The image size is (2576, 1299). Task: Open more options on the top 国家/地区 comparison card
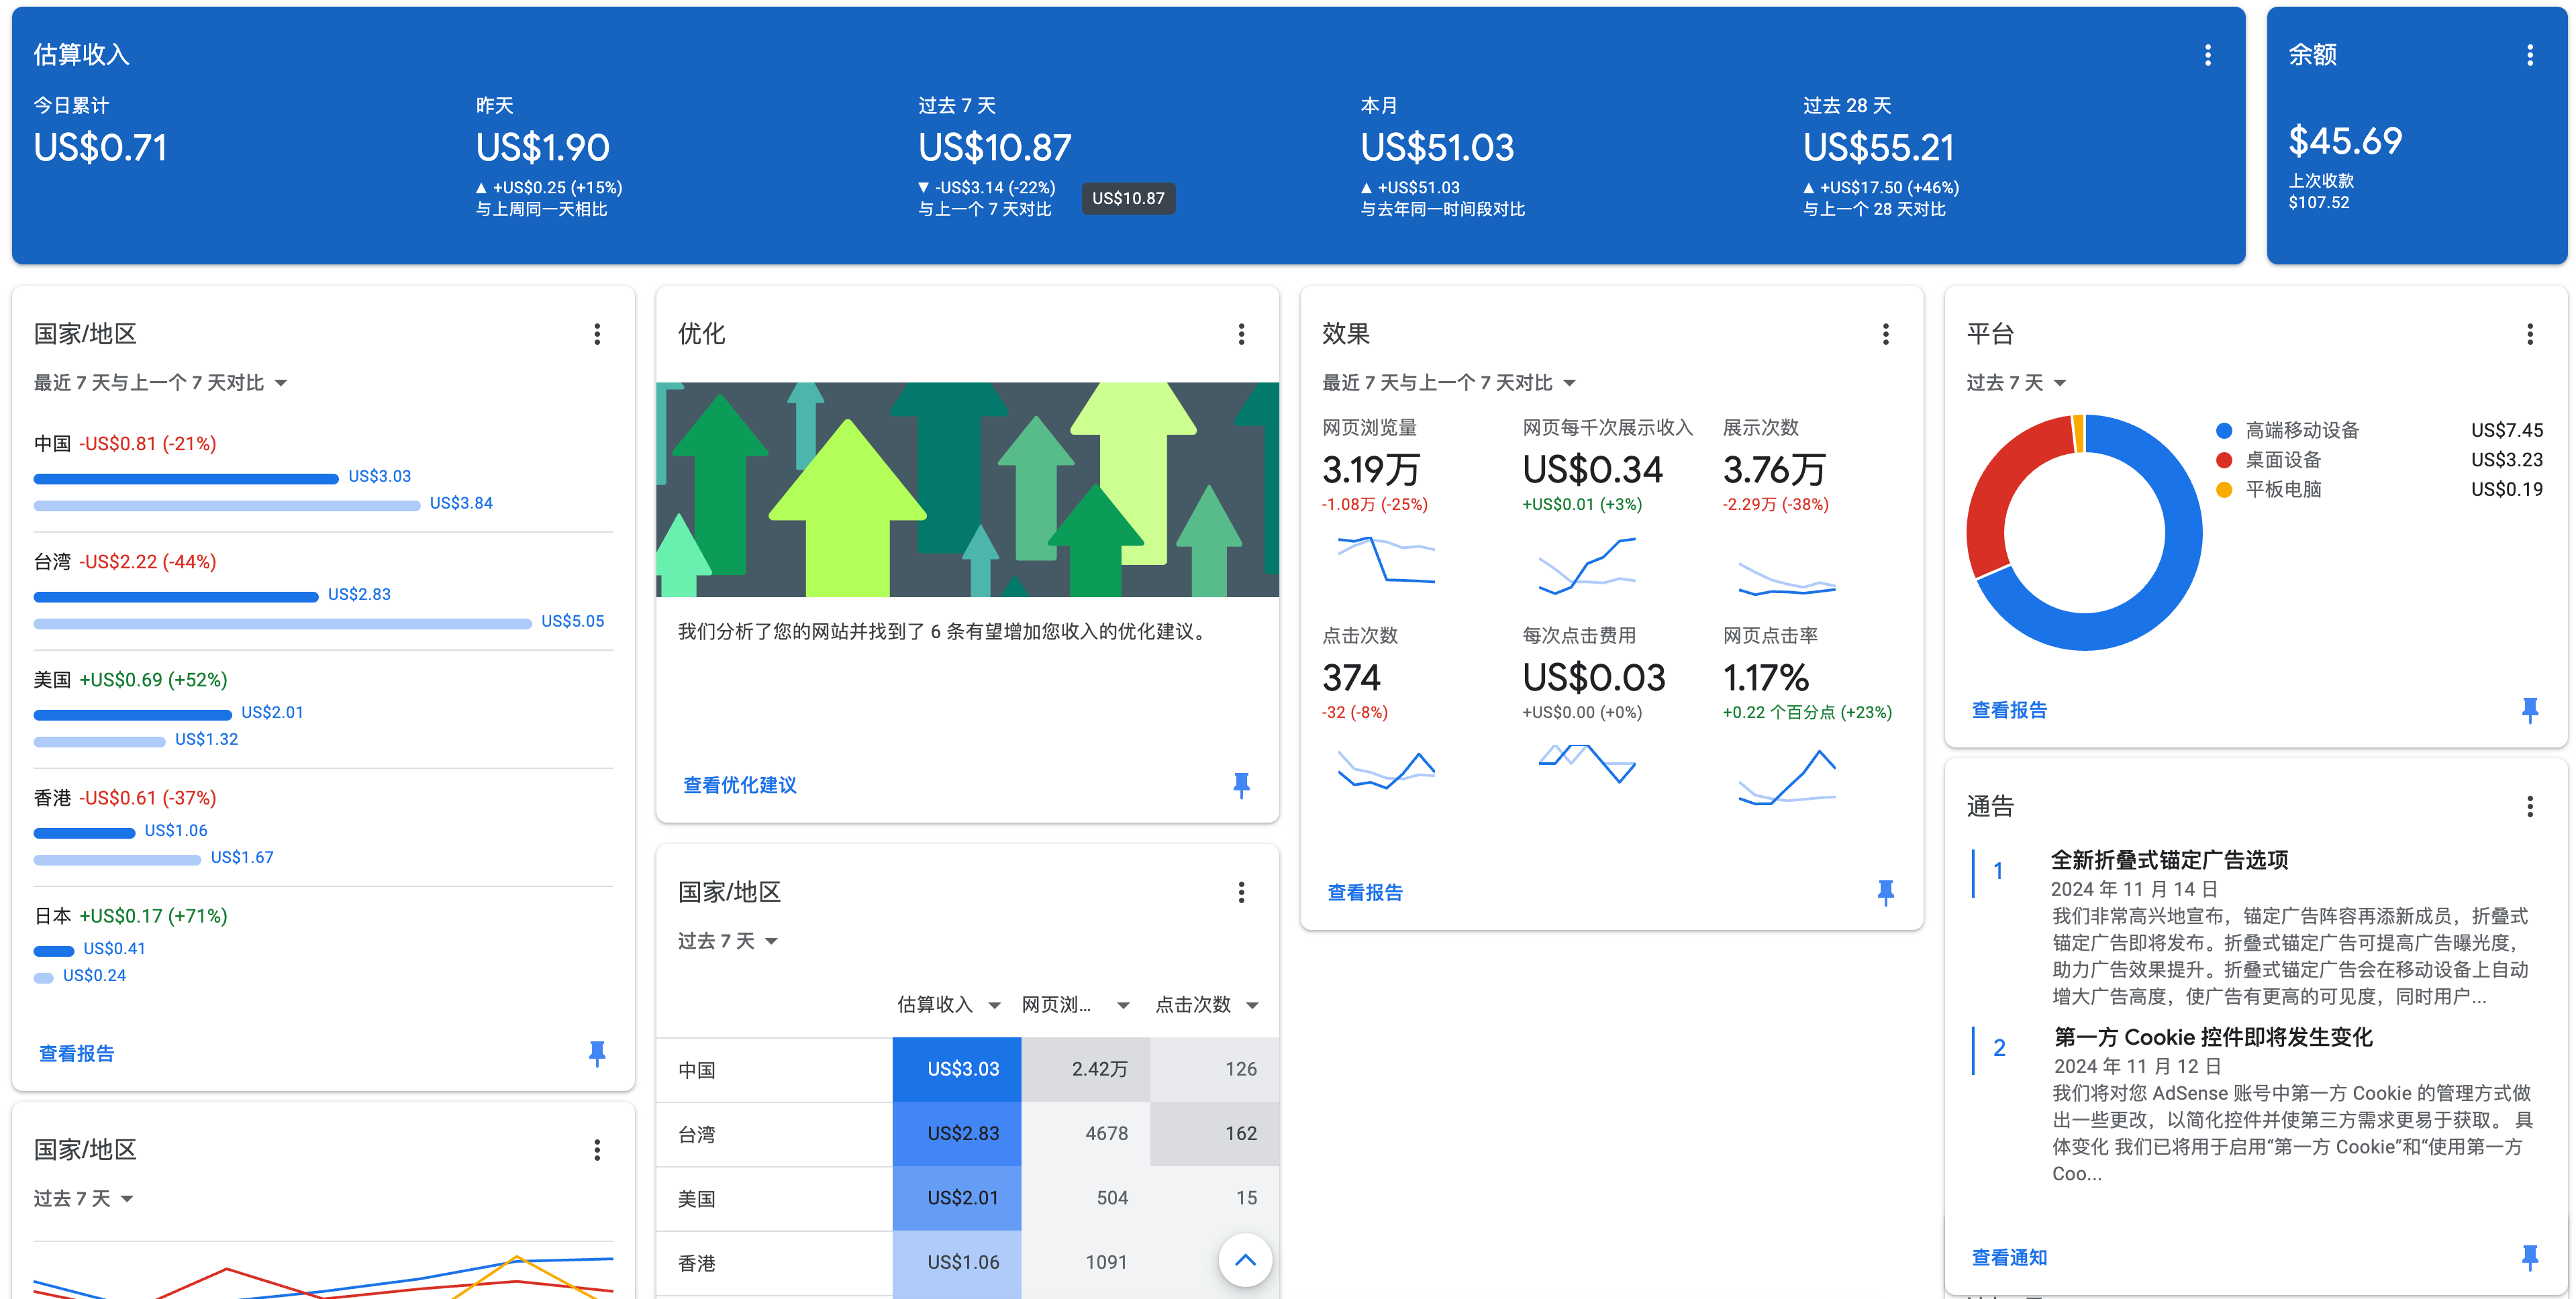(597, 334)
